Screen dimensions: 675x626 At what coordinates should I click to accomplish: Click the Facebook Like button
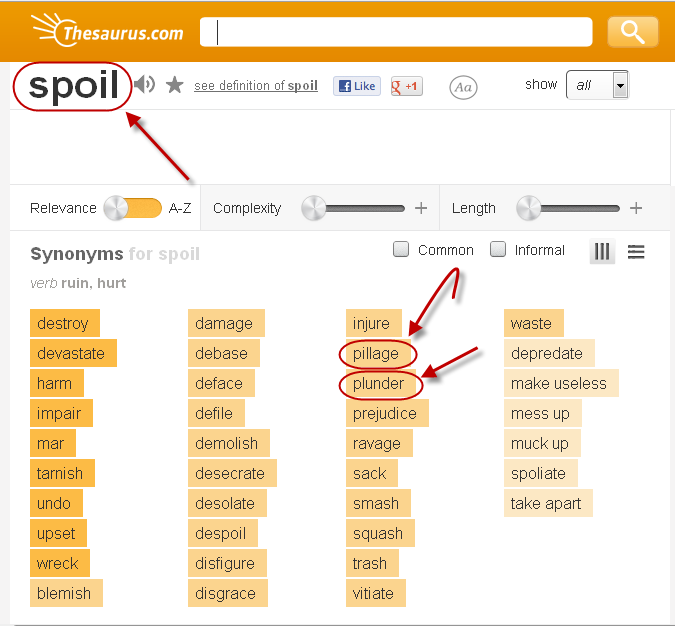point(356,86)
